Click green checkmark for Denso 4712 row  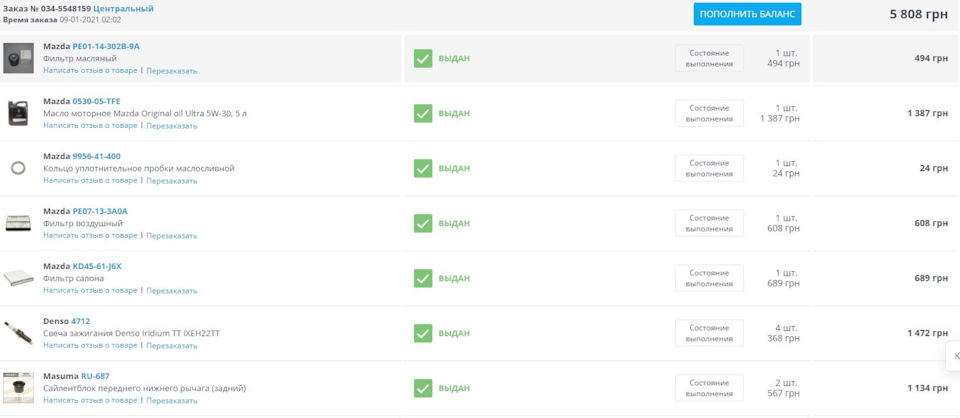tap(423, 334)
